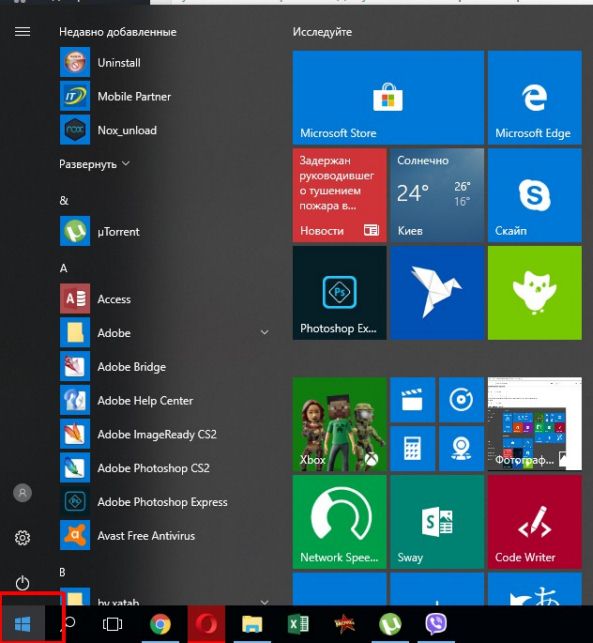Open the Movies & TV clapperboard tile
The width and height of the screenshot is (593, 643).
point(413,400)
